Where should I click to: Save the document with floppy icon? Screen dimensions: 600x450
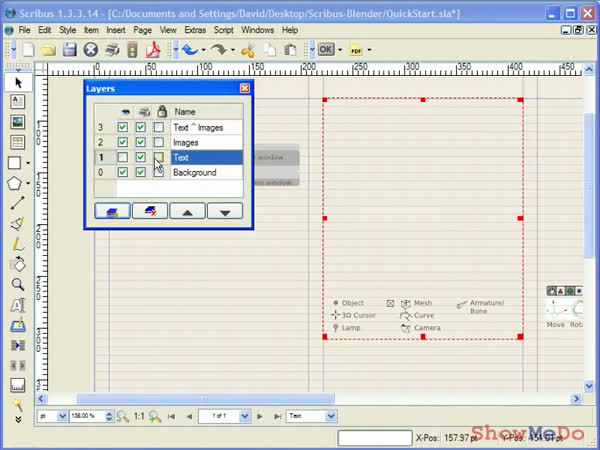[70, 50]
